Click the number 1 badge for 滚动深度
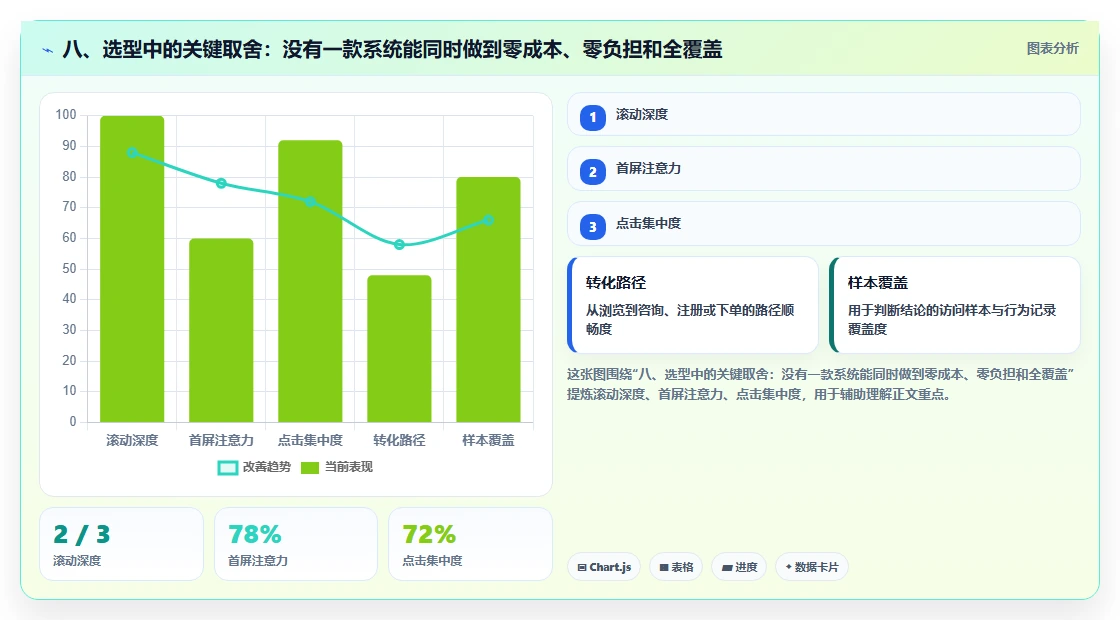 tap(592, 118)
